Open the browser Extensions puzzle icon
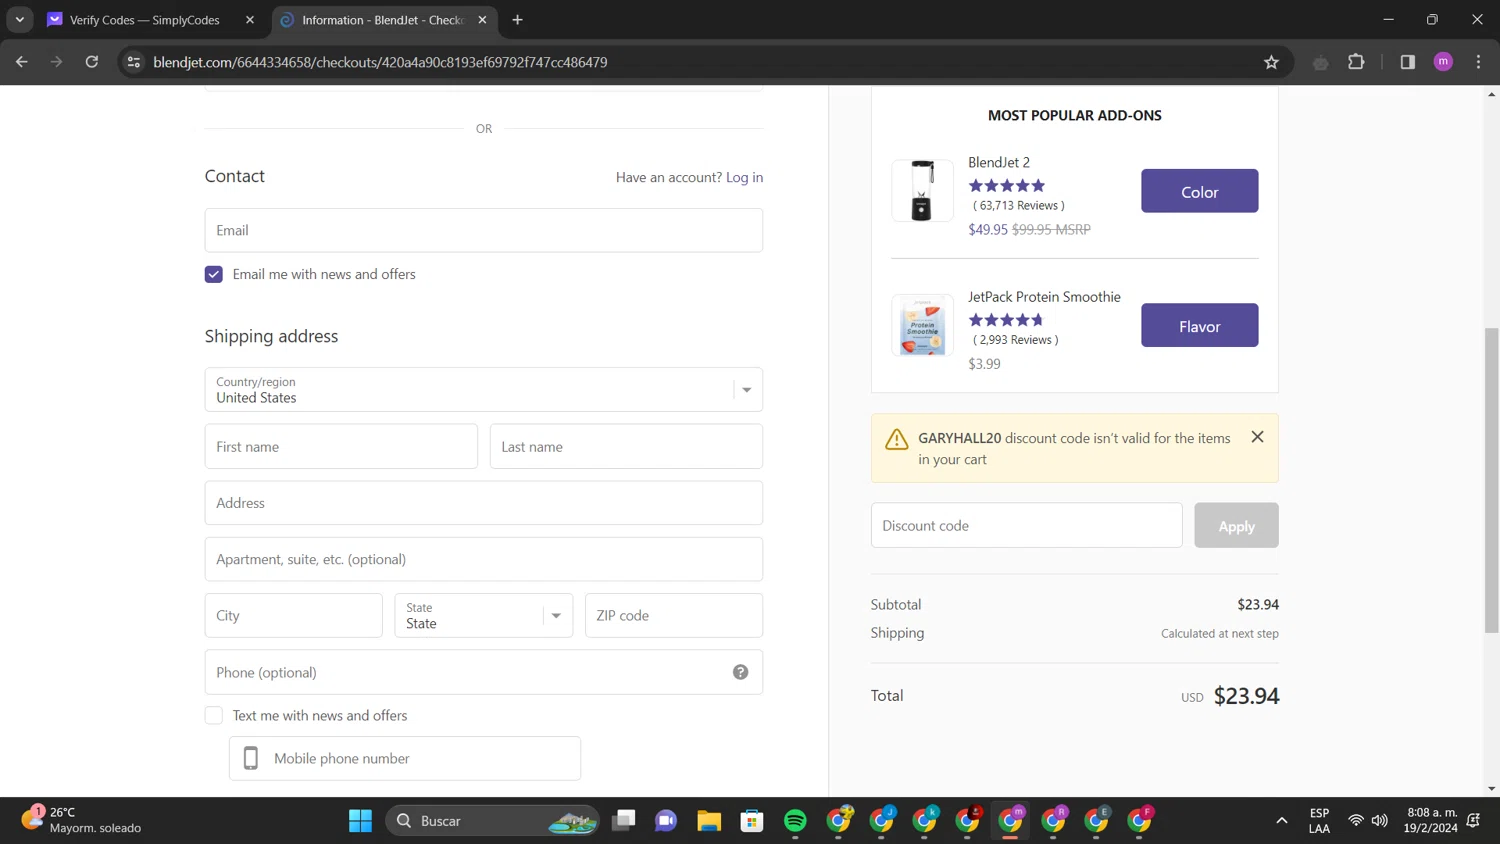Viewport: 1500px width, 844px height. pyautogui.click(x=1356, y=62)
